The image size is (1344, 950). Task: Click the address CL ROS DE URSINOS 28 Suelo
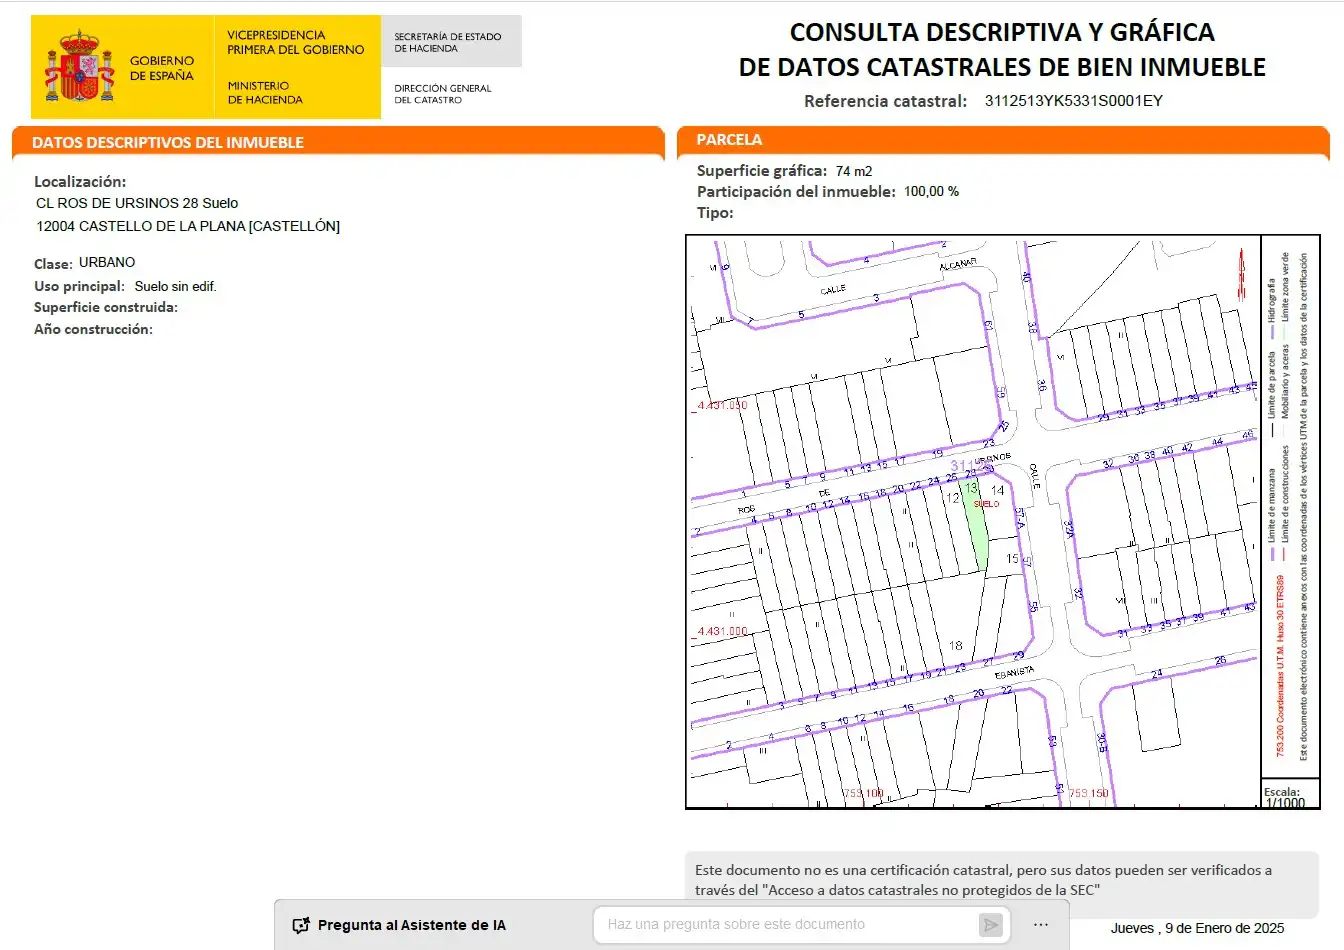(x=137, y=203)
